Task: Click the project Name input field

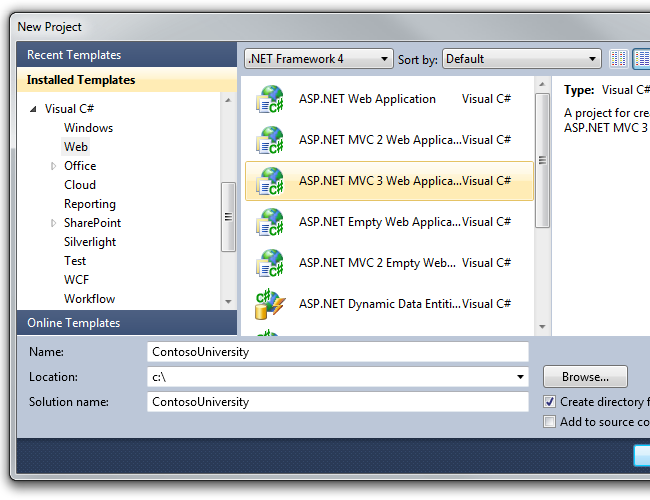Action: coord(338,352)
